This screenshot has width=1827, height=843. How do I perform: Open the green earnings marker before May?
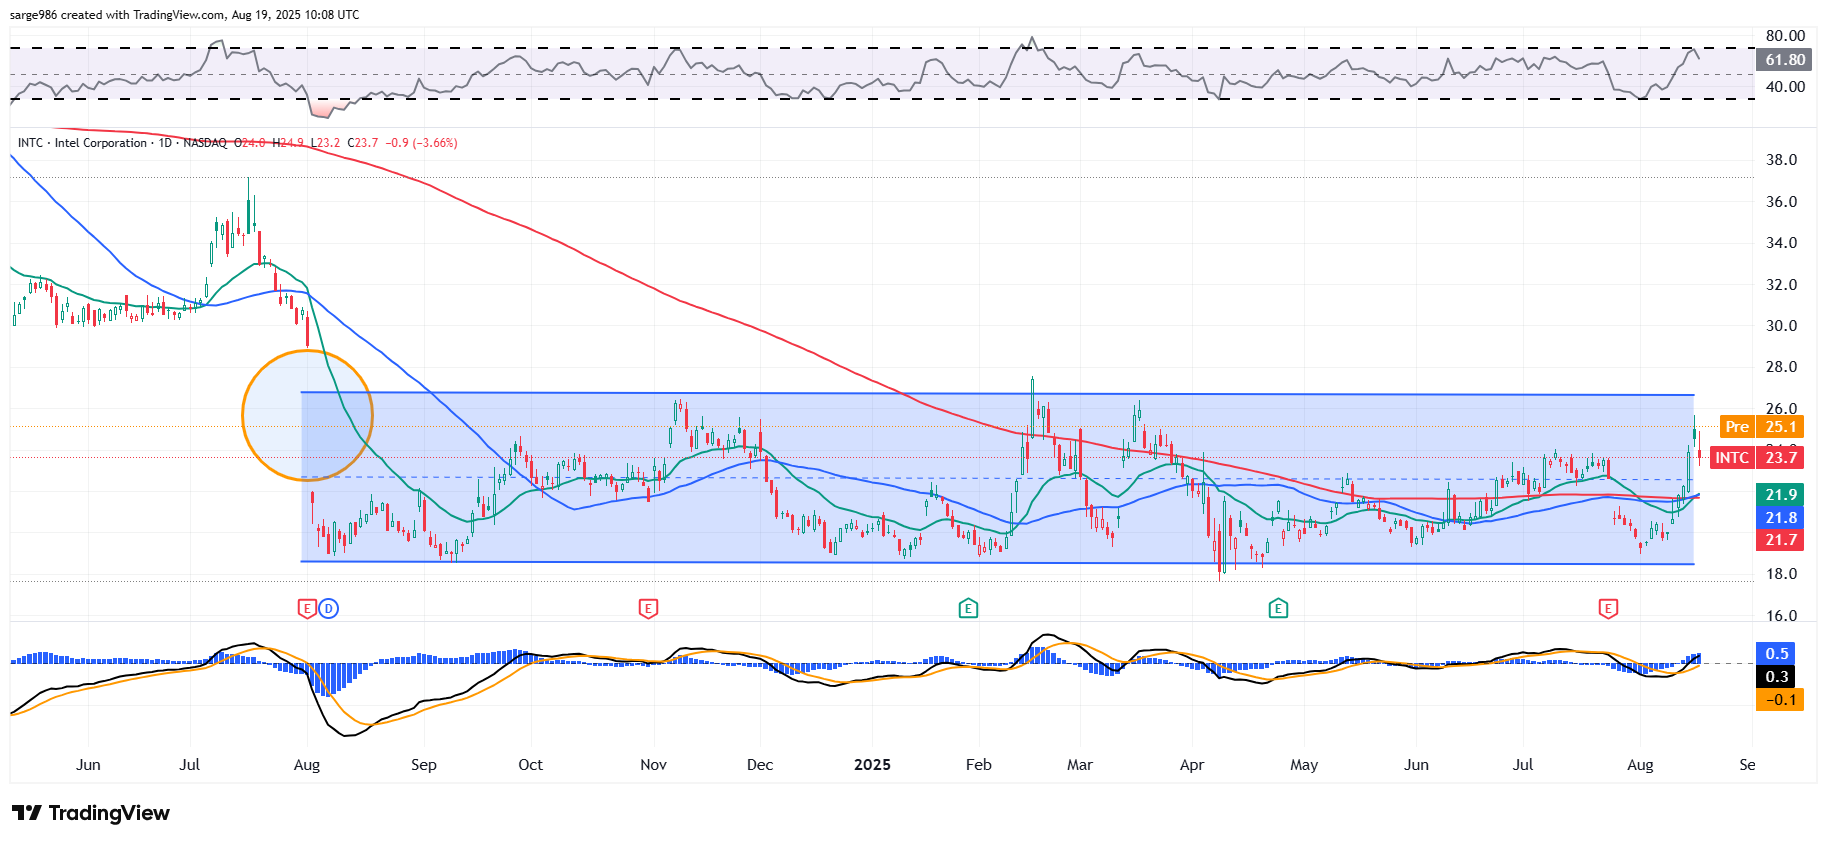(1277, 608)
